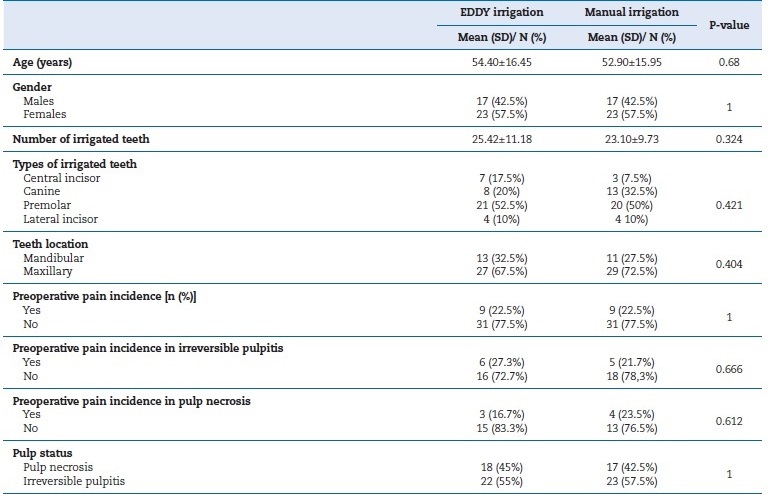The width and height of the screenshot is (769, 499).
Task: Select the Age (years) row label
Action: 42,62
